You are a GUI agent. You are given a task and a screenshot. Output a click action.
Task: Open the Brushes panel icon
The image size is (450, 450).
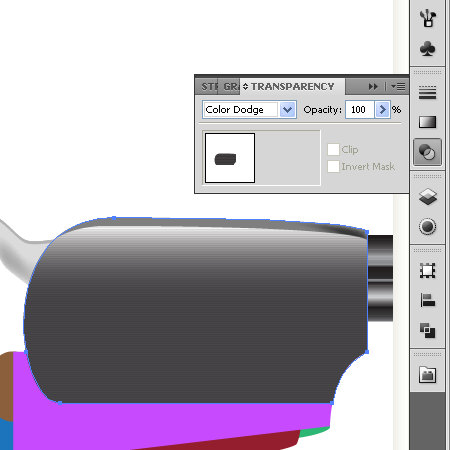tap(427, 18)
